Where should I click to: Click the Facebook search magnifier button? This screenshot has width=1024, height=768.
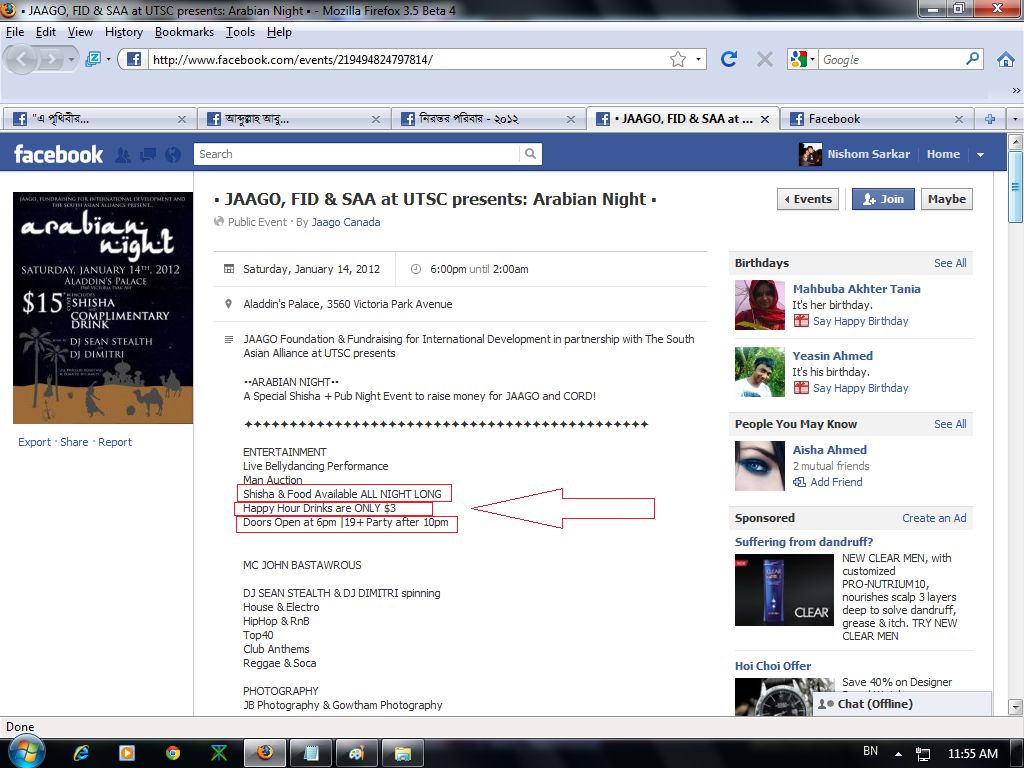pyautogui.click(x=530, y=154)
